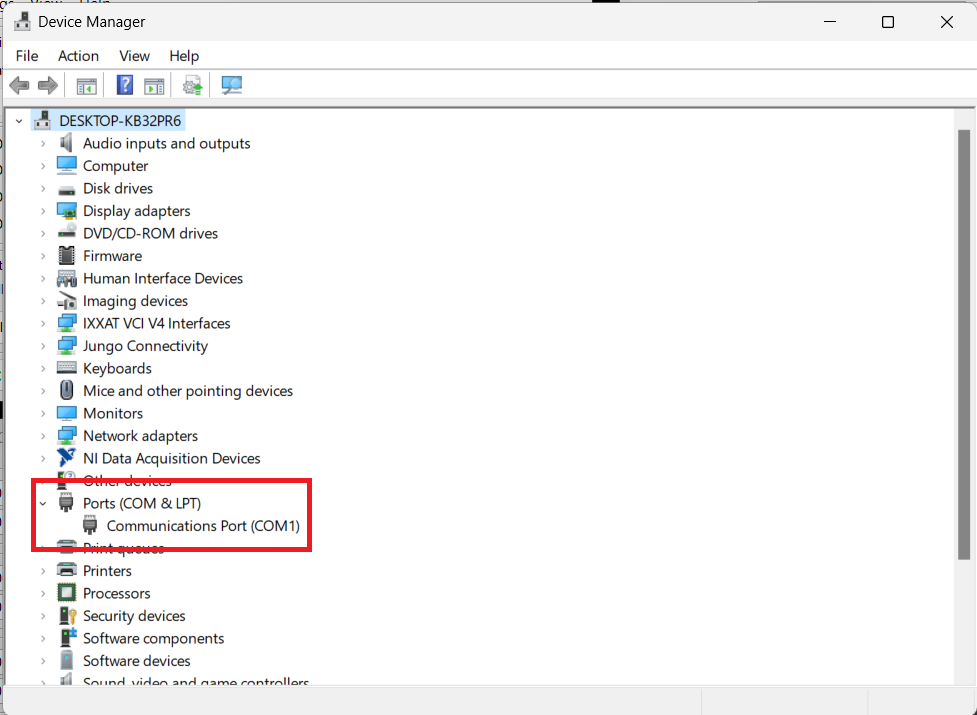Click Scan for hardware changes icon
The width and height of the screenshot is (977, 715).
tap(232, 86)
